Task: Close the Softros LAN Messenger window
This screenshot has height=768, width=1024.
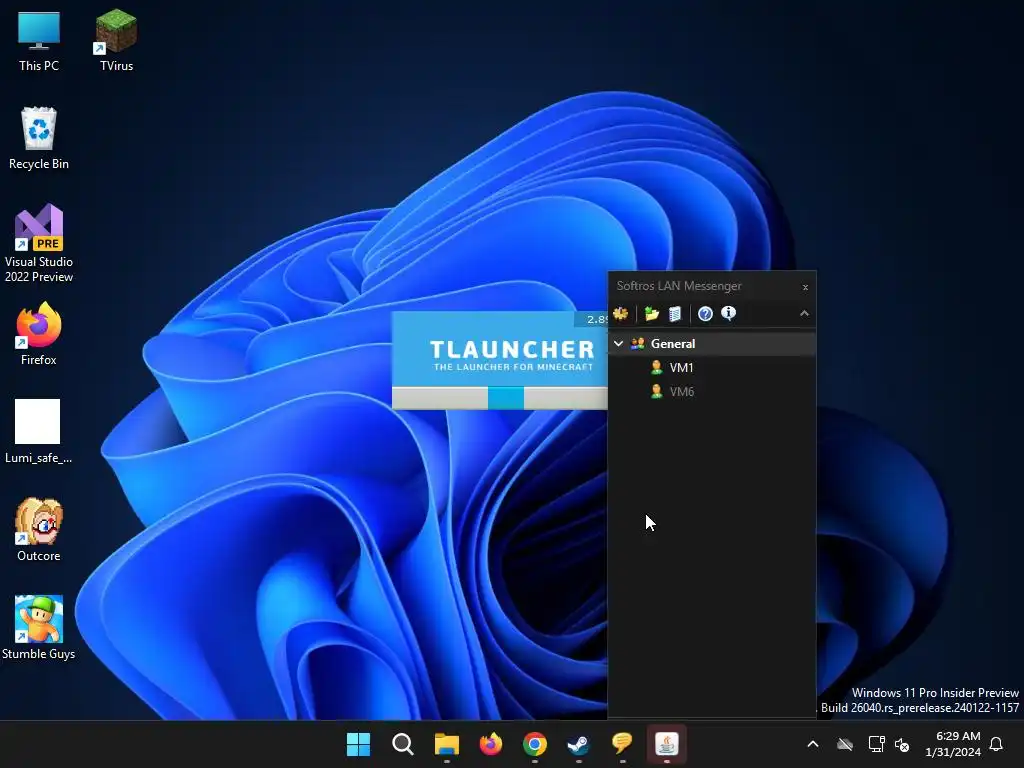Action: point(805,287)
